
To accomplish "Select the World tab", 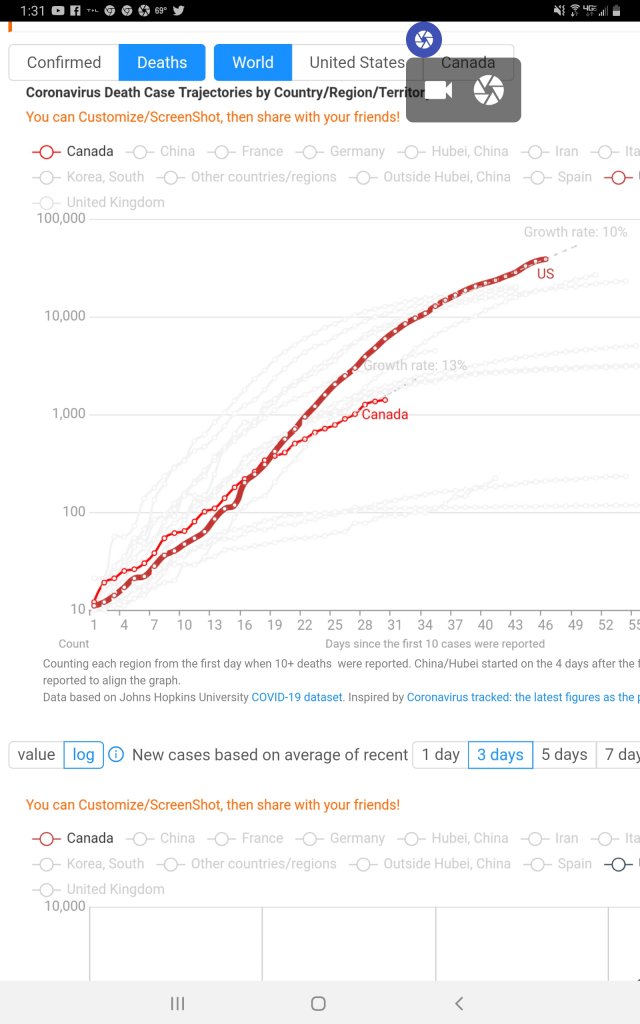I will 252,62.
